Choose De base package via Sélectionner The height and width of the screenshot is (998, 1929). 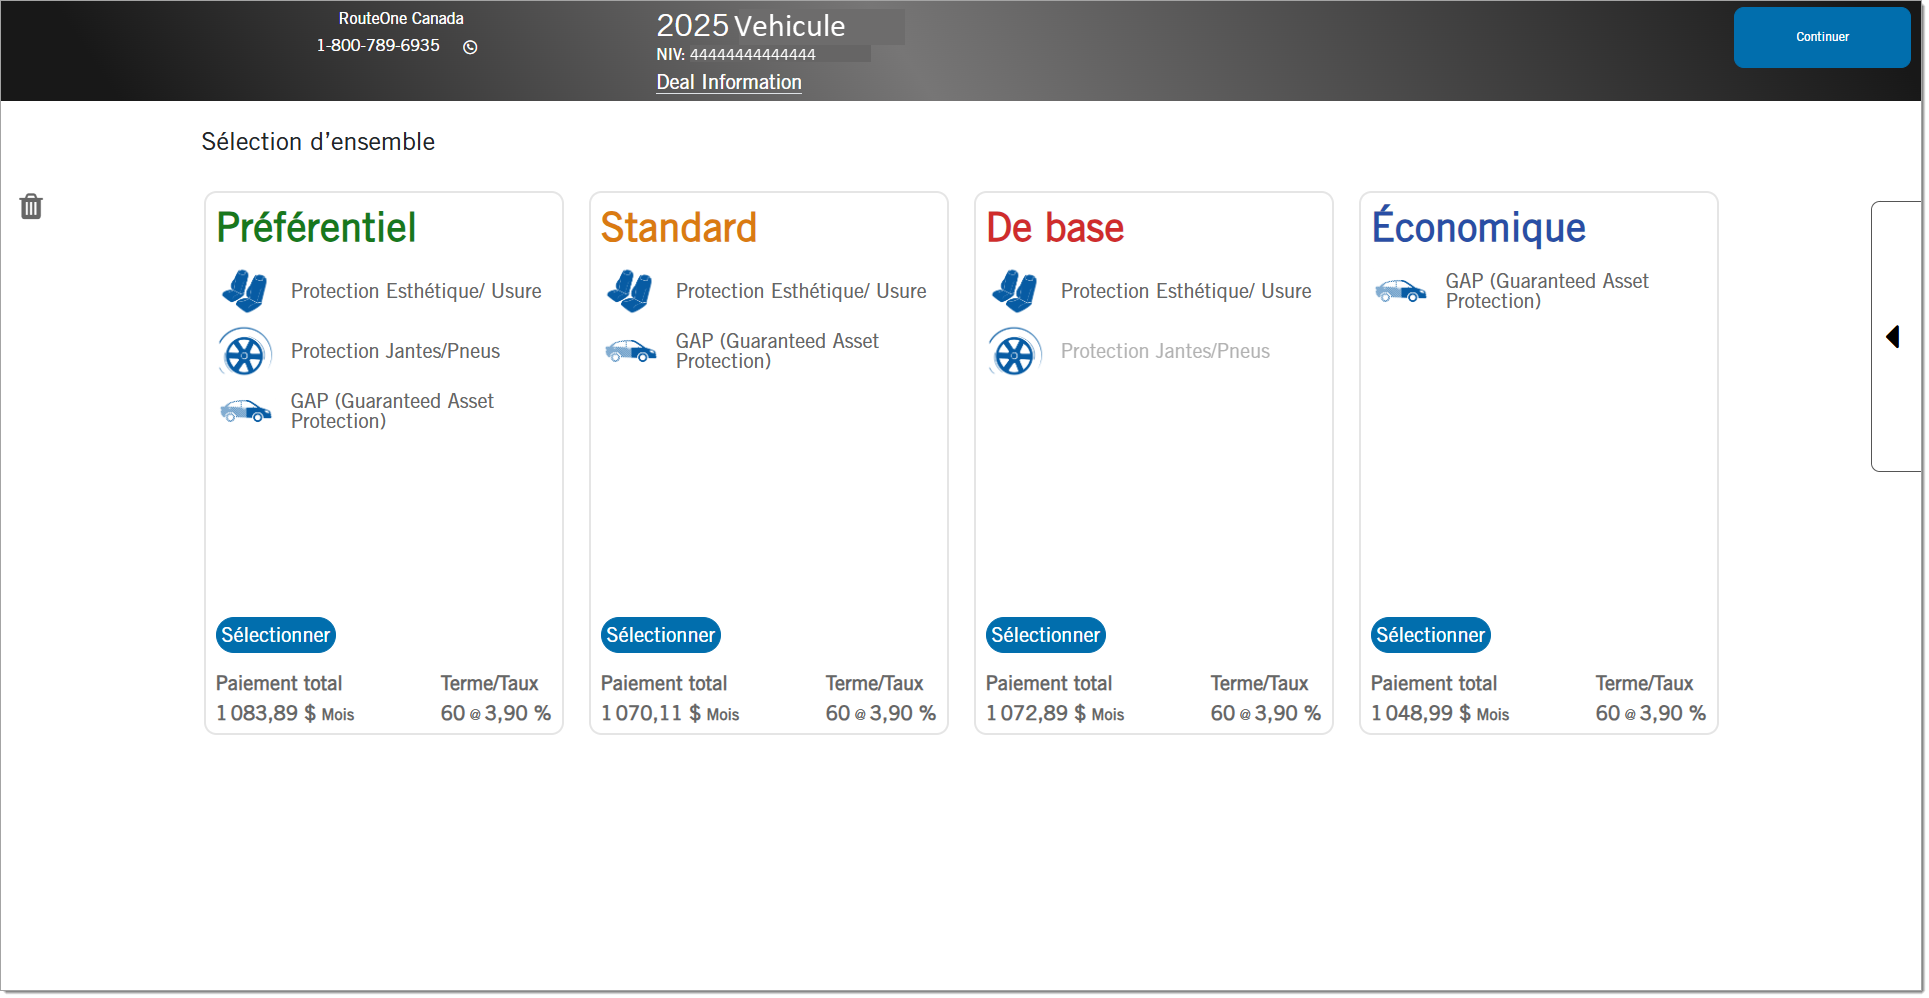(x=1045, y=635)
